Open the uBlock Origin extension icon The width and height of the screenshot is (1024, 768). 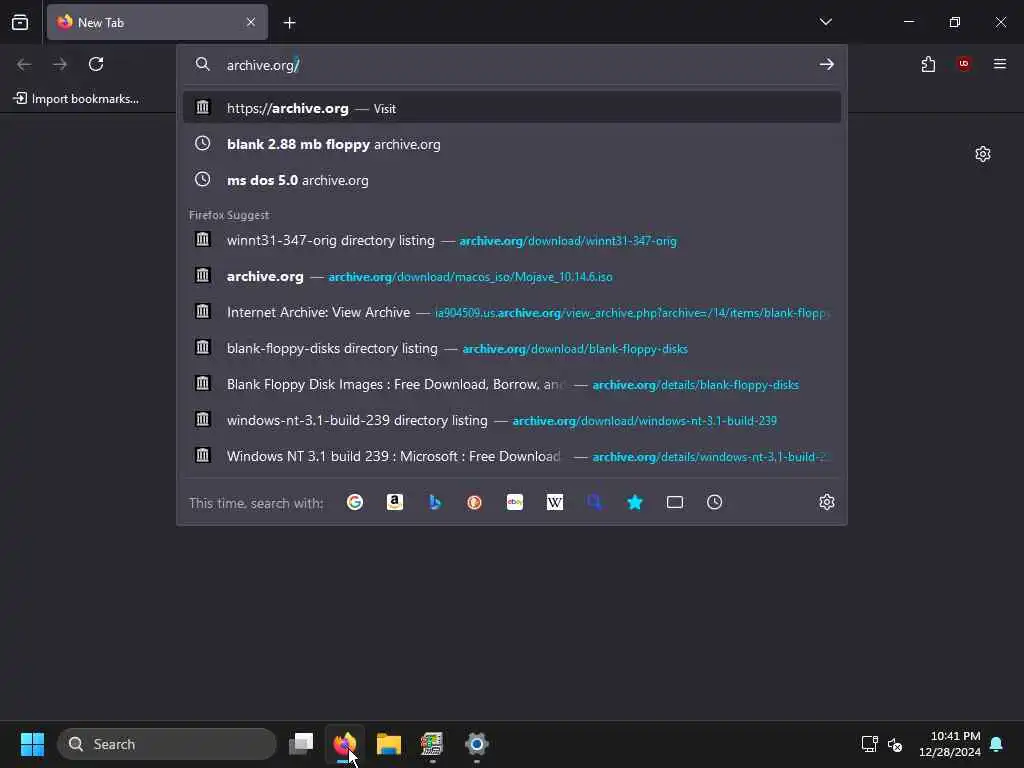tap(964, 64)
